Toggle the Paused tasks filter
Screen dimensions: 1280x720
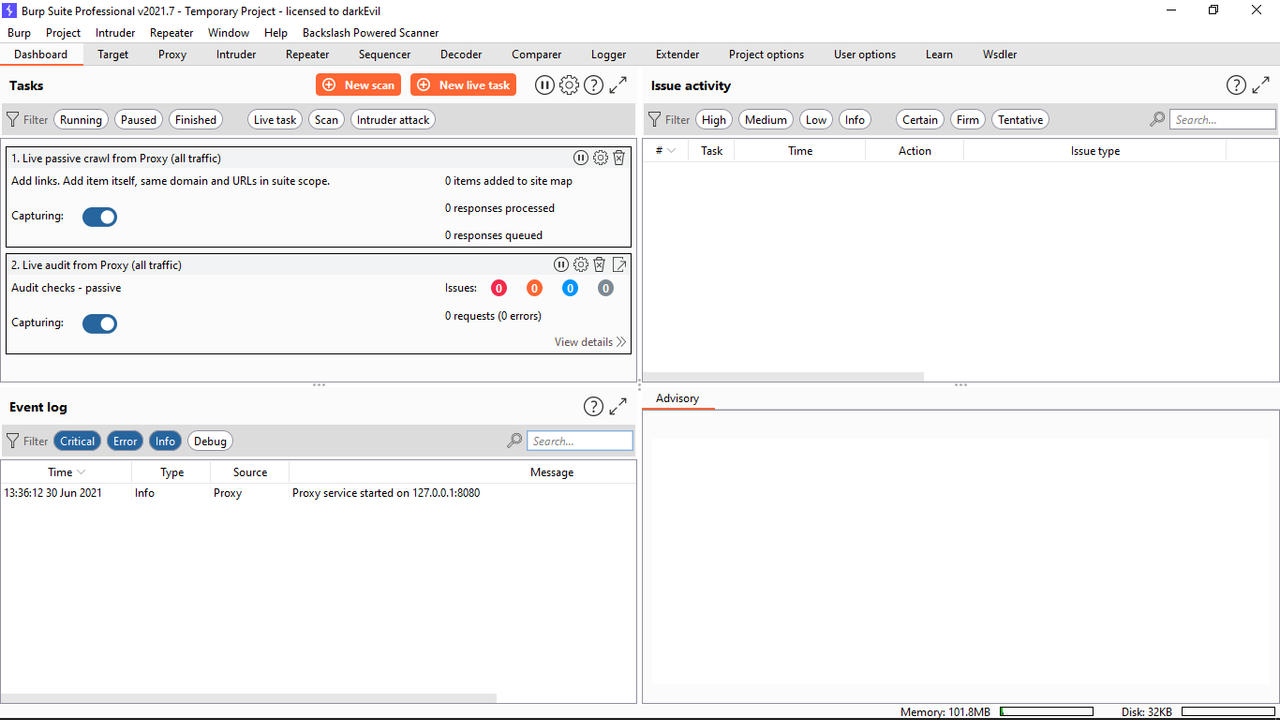tap(138, 119)
